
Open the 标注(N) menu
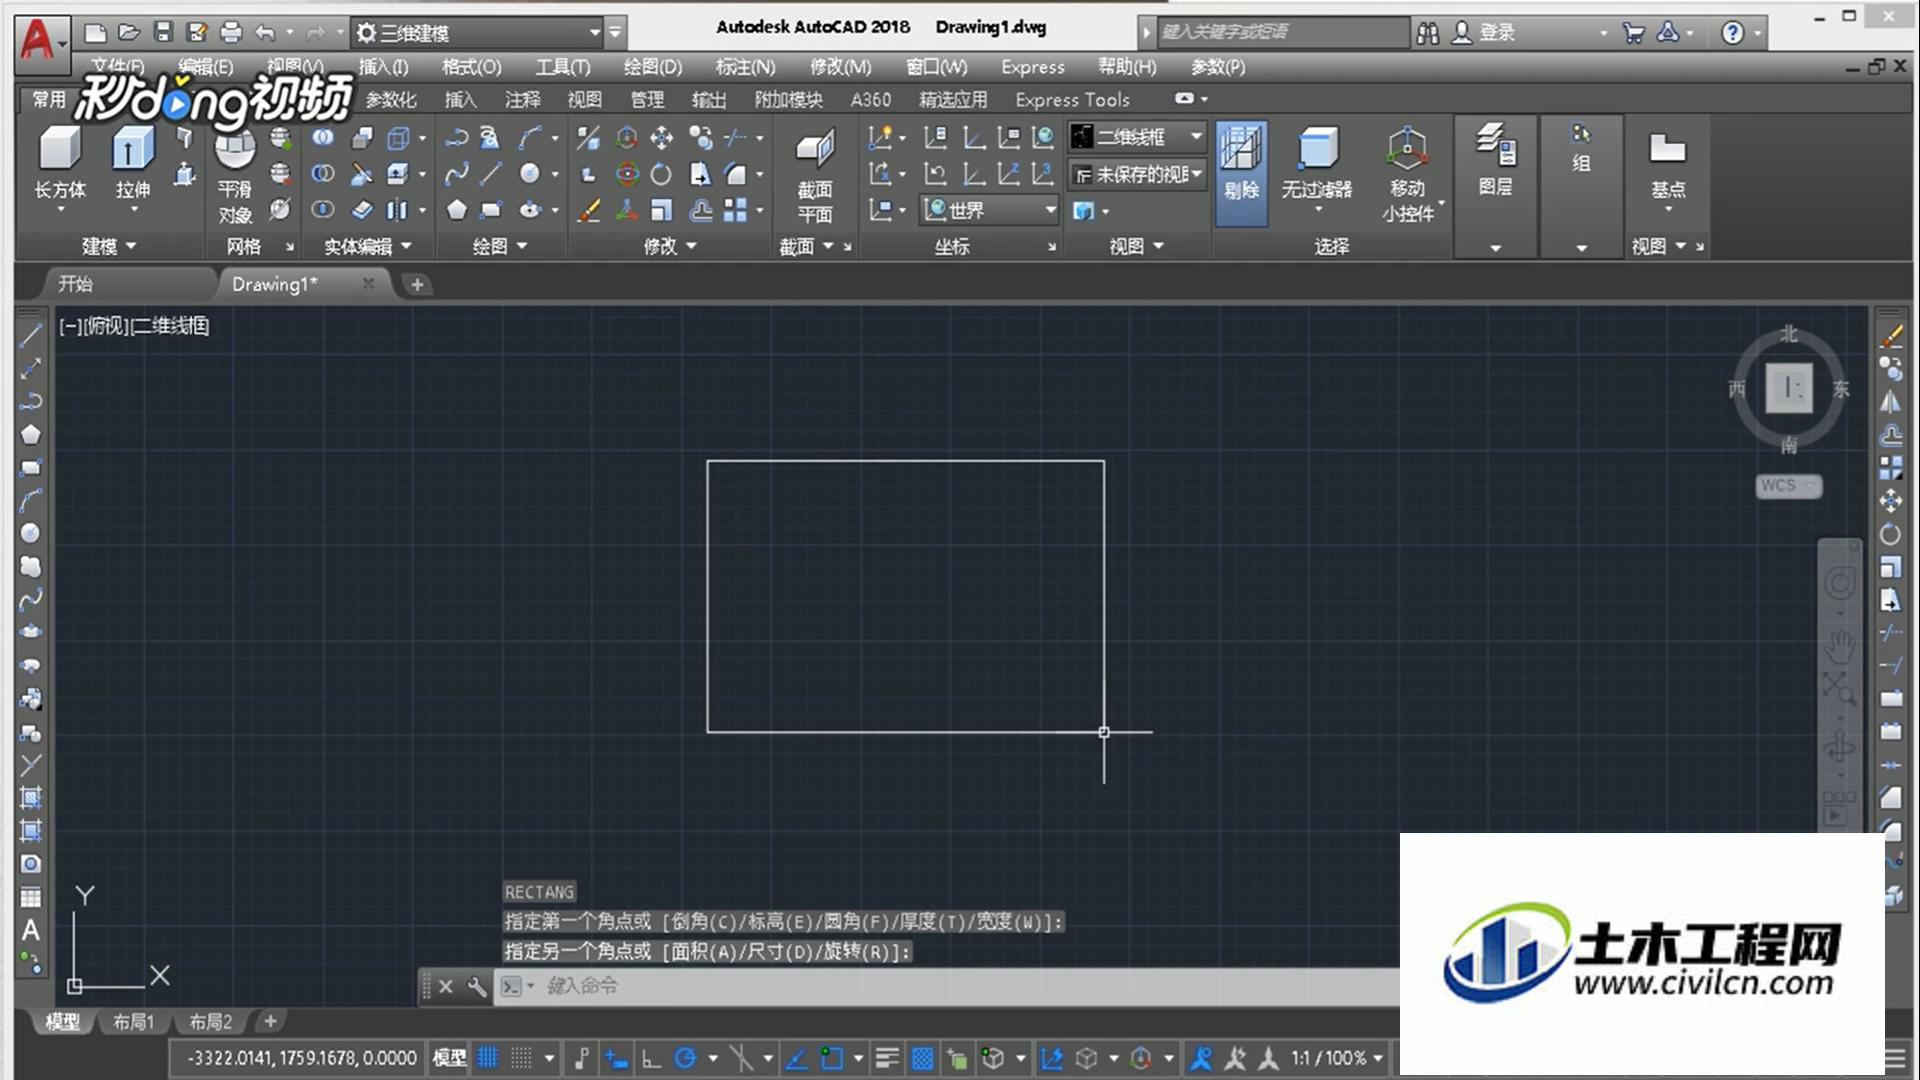coord(745,67)
